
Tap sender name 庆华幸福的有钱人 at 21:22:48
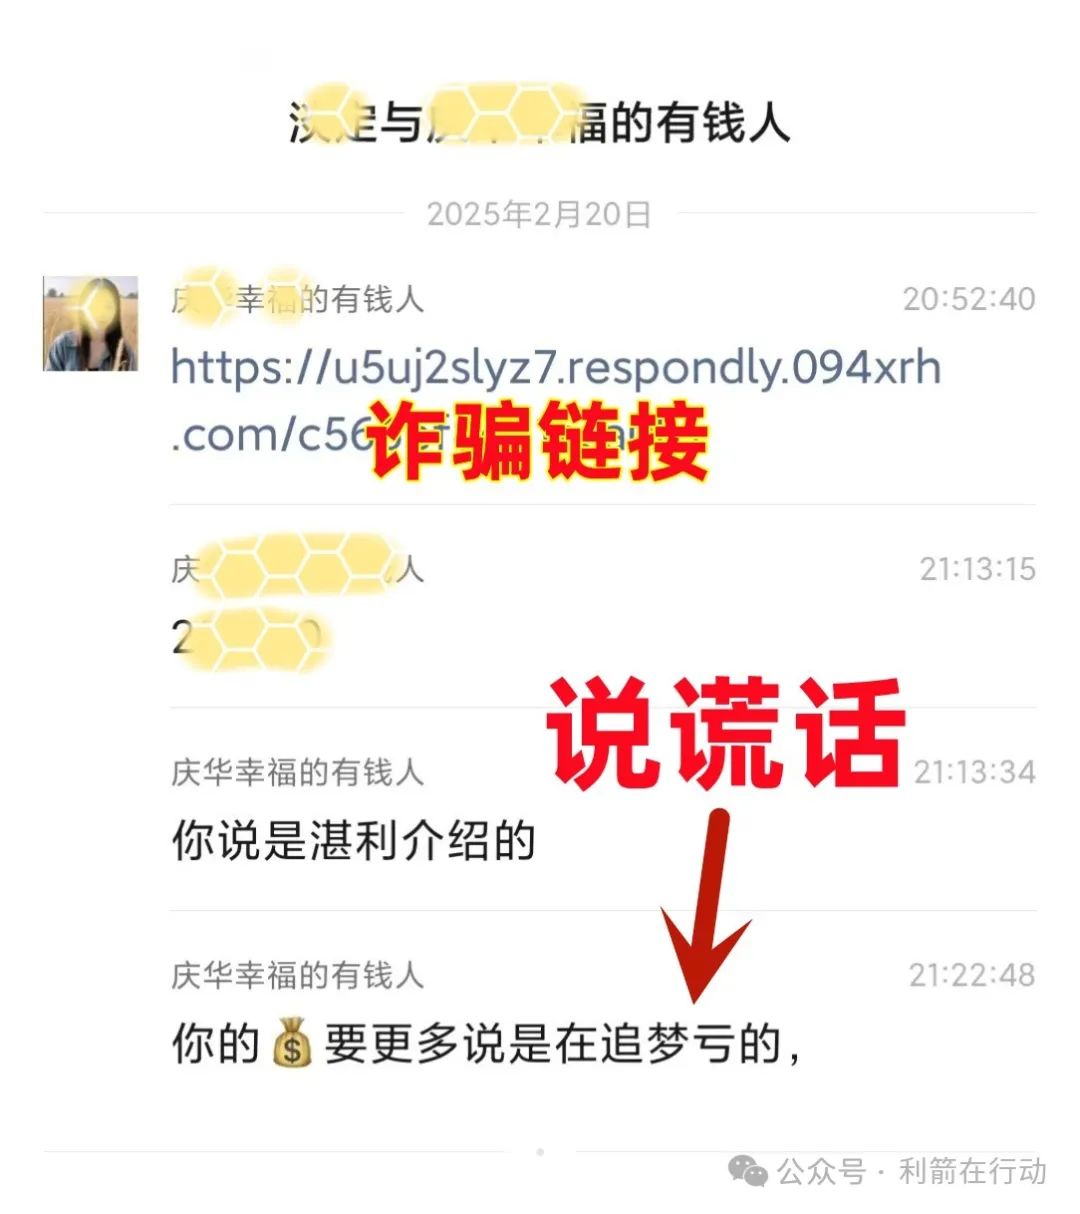[297, 975]
